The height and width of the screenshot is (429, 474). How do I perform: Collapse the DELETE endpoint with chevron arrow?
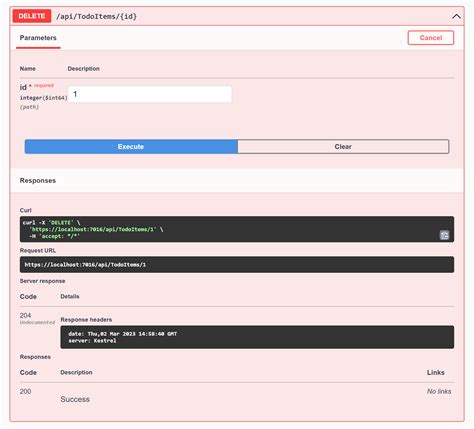(456, 16)
